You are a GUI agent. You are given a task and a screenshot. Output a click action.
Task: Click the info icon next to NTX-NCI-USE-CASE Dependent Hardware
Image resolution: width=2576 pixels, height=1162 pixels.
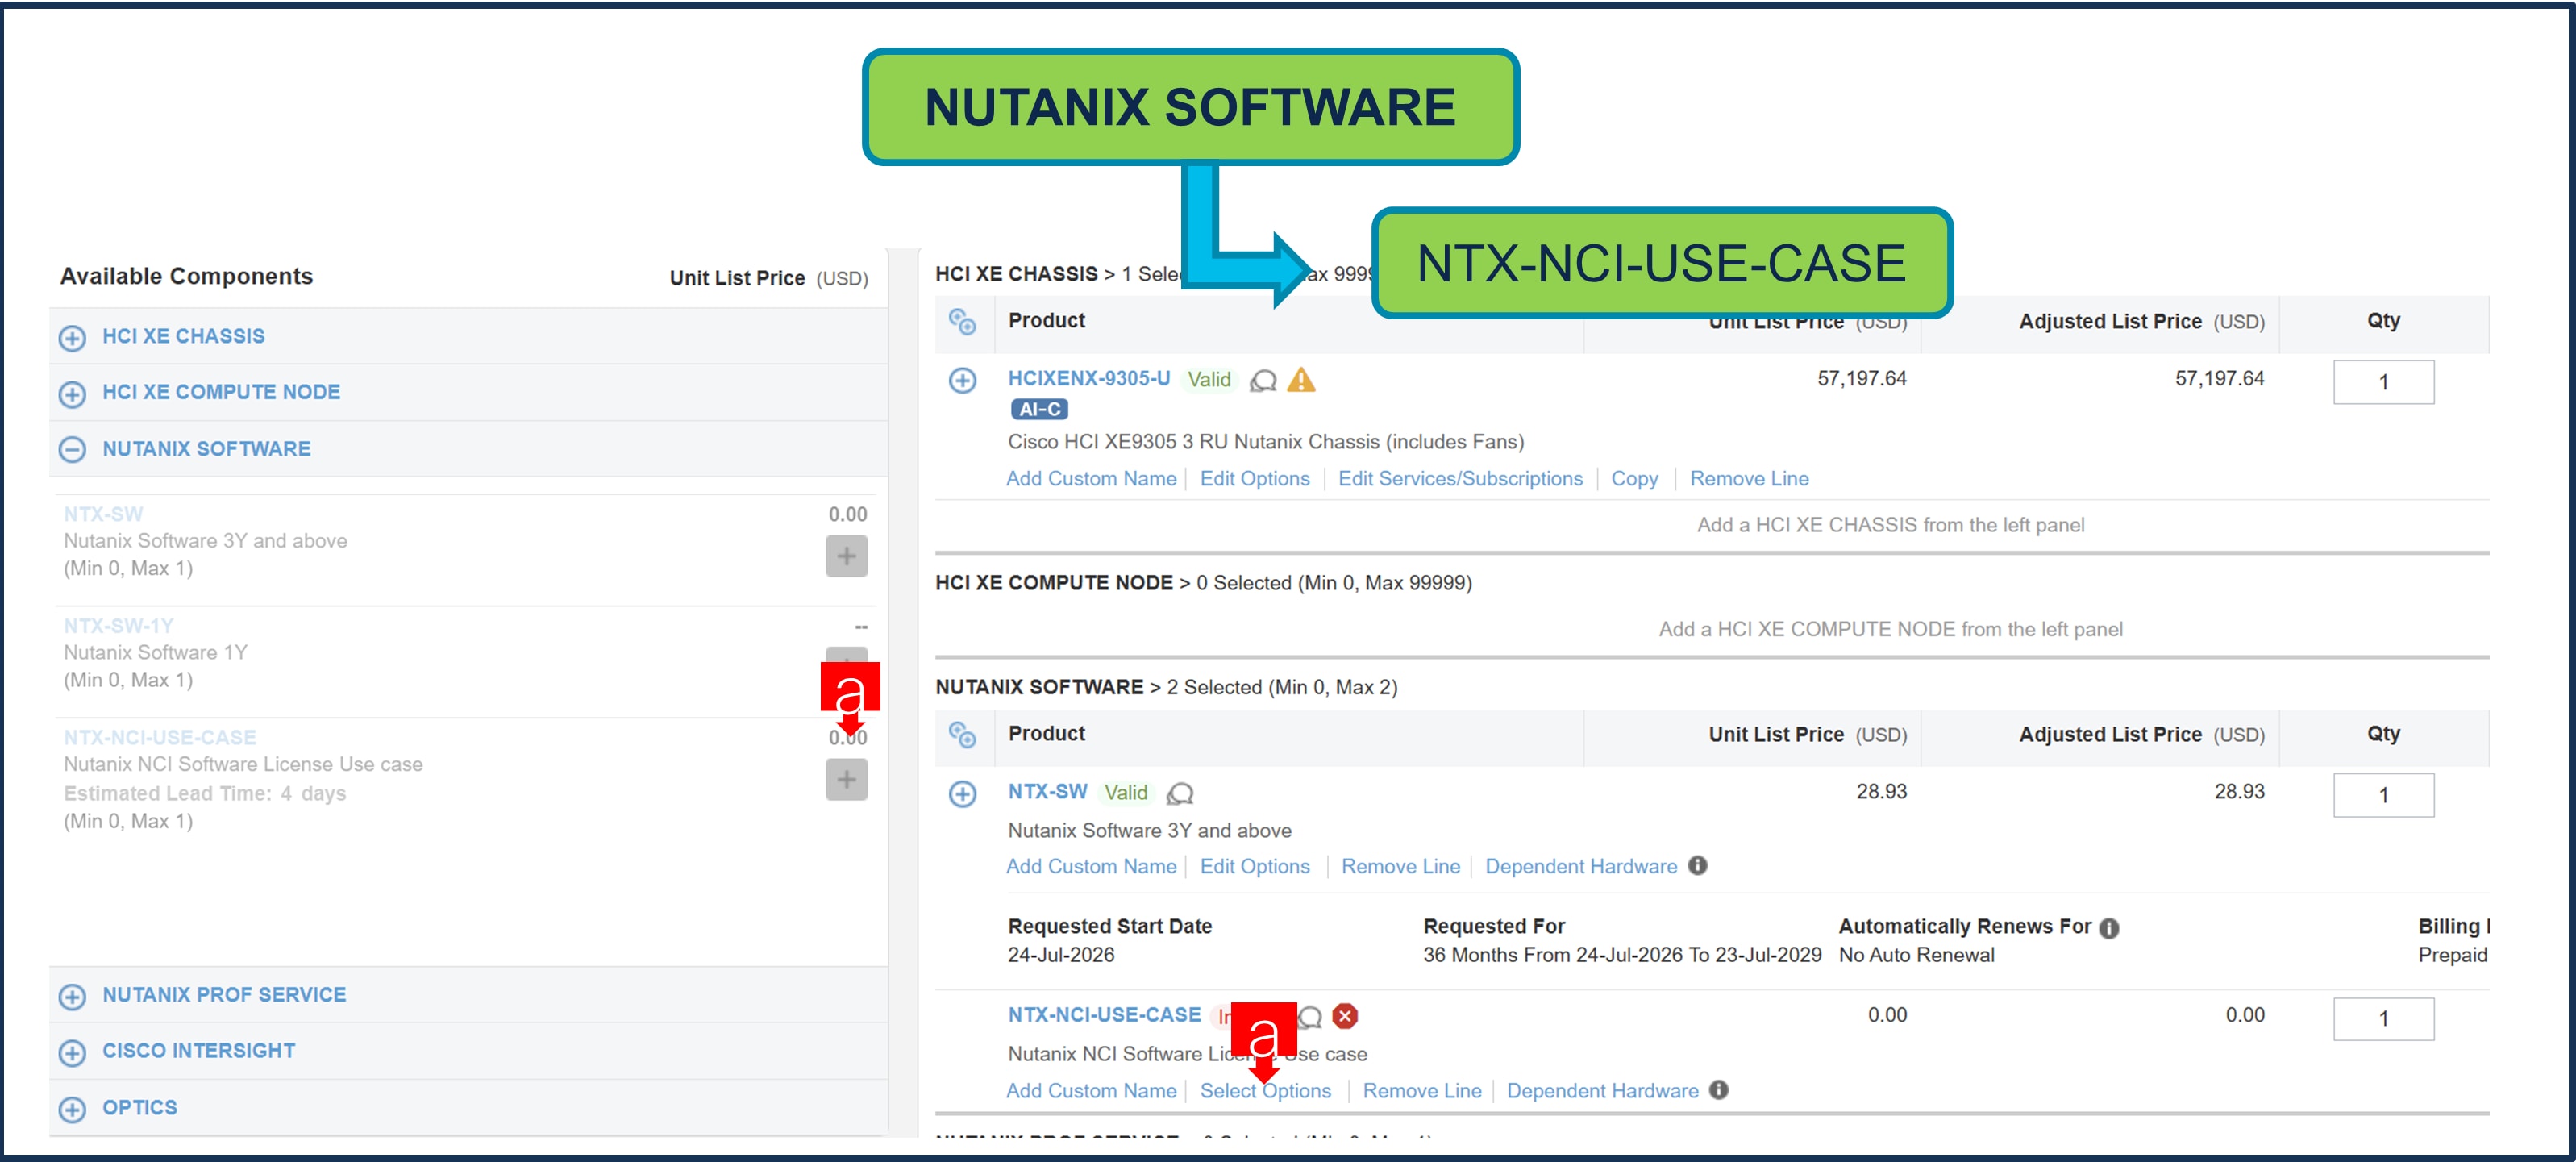click(x=1718, y=1089)
